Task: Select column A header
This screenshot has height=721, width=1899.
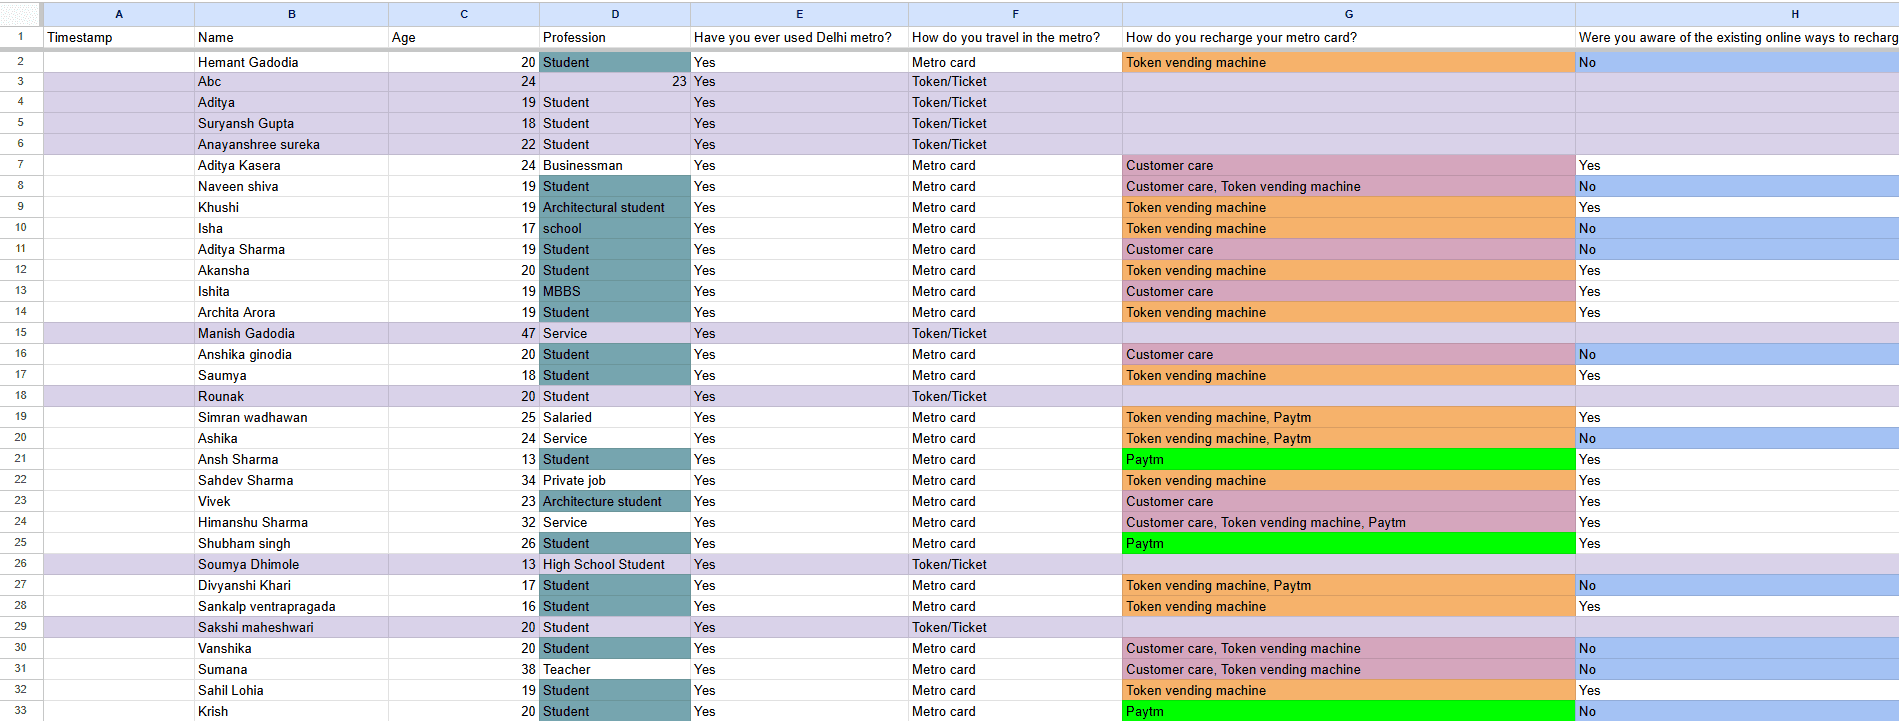Action: [x=119, y=14]
